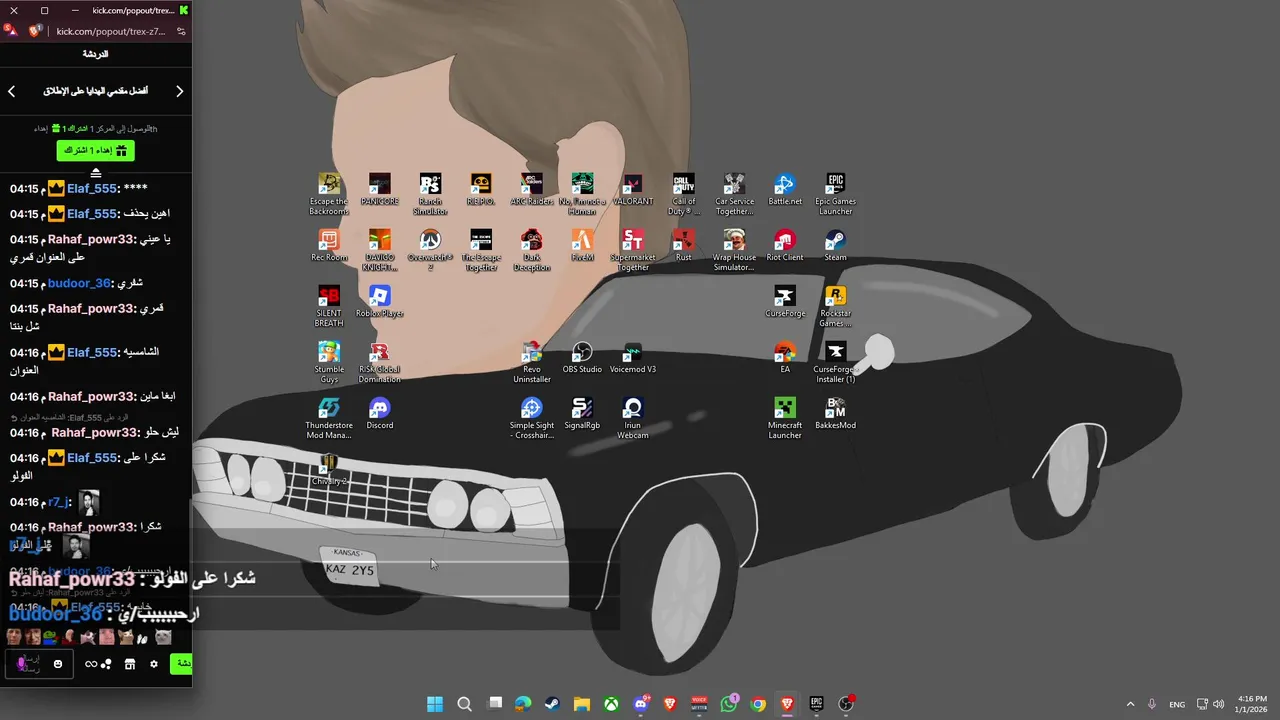Open Escape the Backrooms desktop shortcut
The width and height of the screenshot is (1280, 720).
tap(329, 194)
